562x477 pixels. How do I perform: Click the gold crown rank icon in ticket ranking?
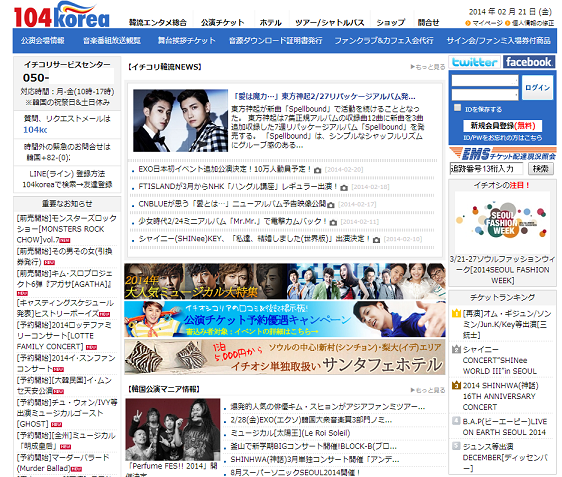456,313
